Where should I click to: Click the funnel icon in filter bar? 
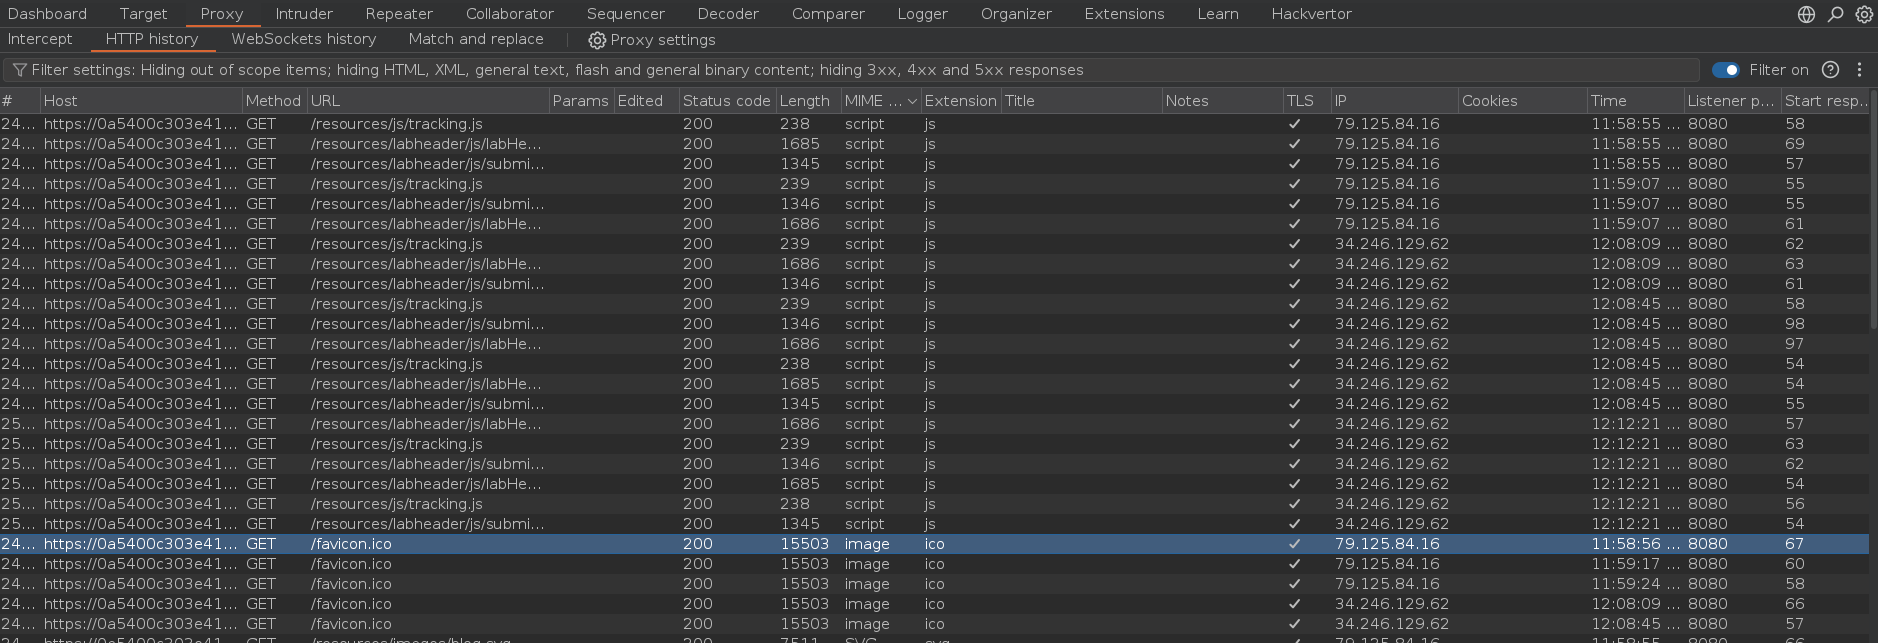[x=19, y=70]
